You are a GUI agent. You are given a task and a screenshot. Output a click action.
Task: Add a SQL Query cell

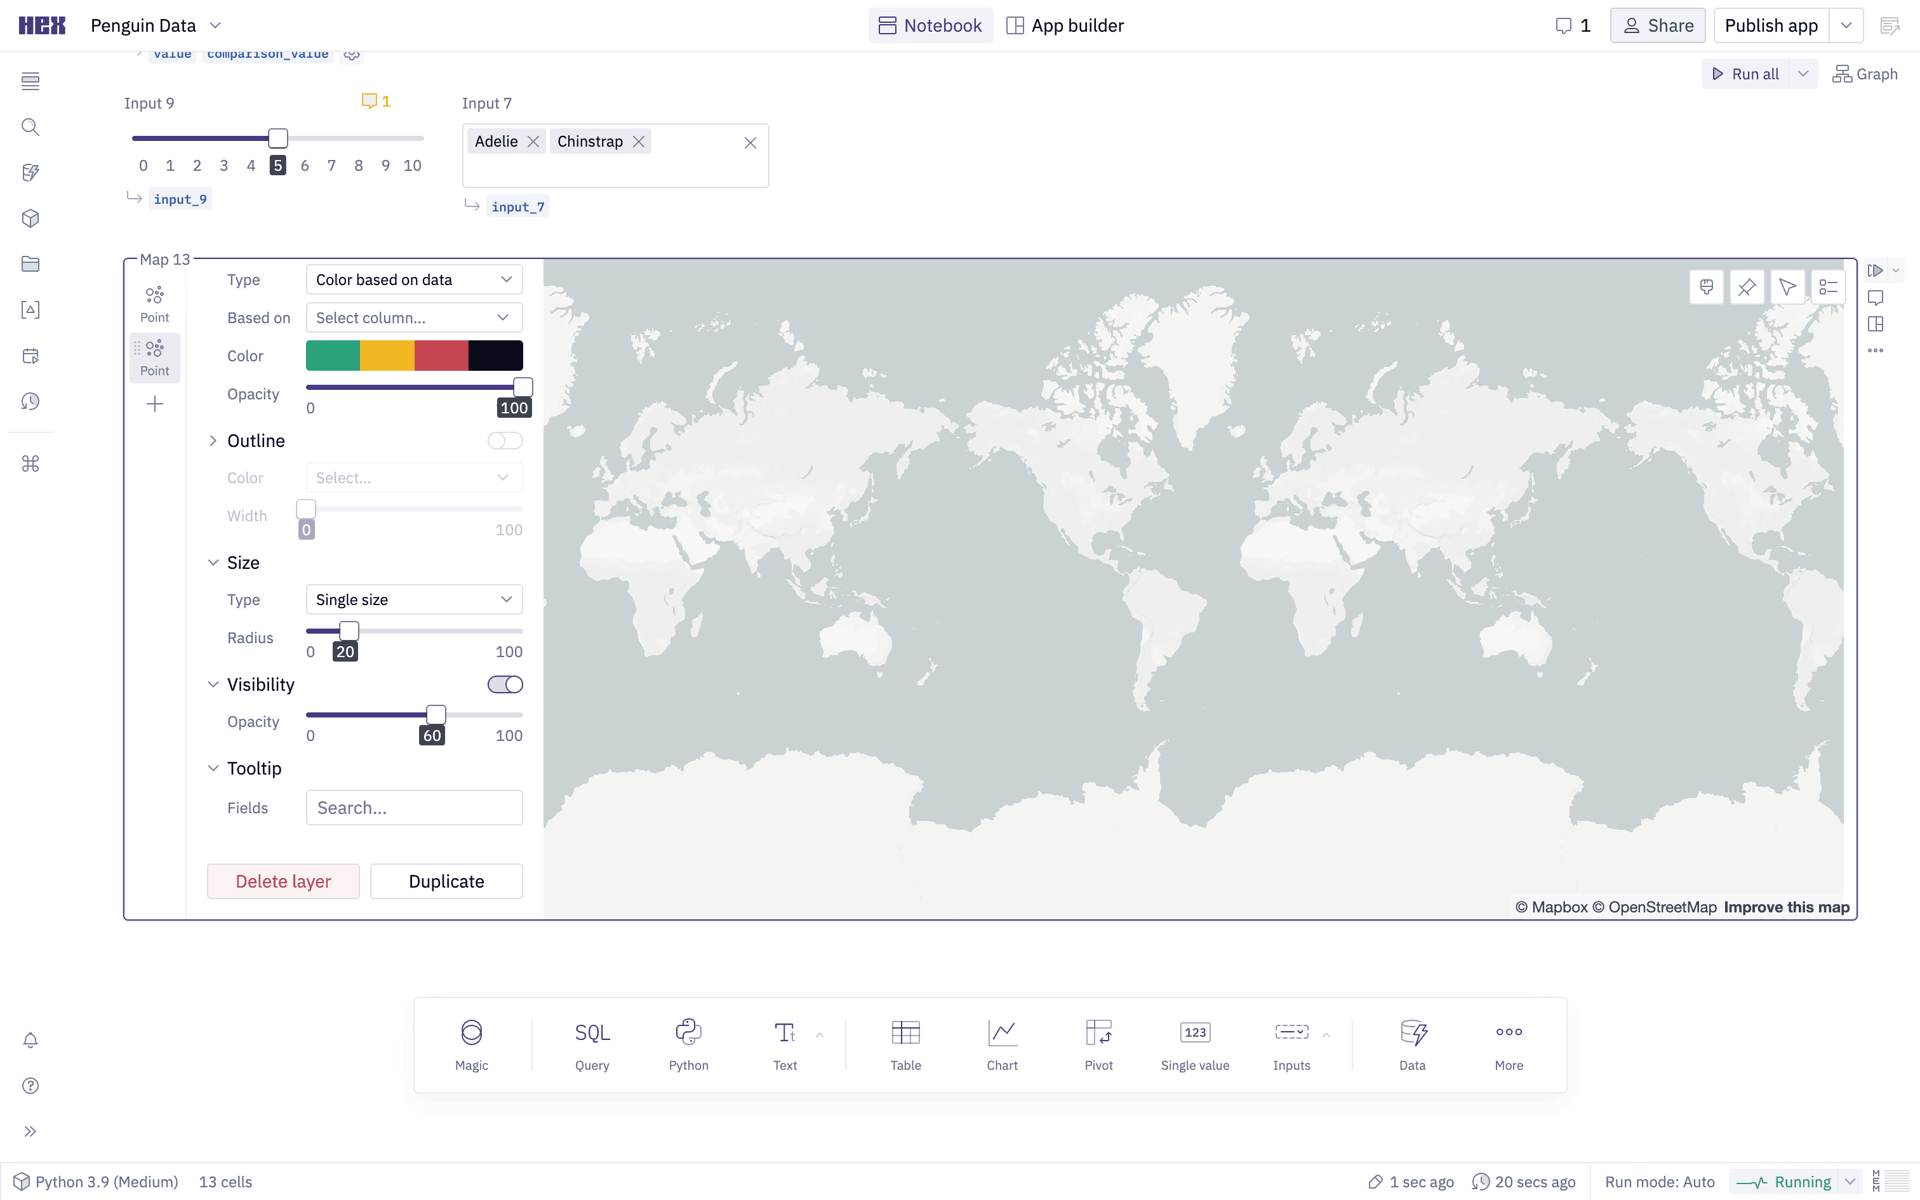click(x=592, y=1045)
